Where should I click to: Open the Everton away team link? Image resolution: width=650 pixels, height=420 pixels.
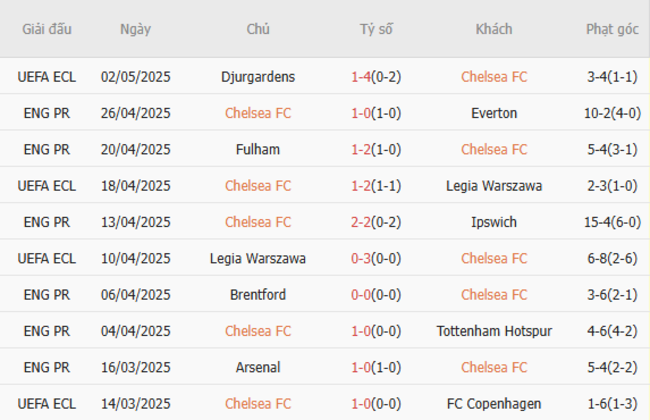click(x=494, y=113)
